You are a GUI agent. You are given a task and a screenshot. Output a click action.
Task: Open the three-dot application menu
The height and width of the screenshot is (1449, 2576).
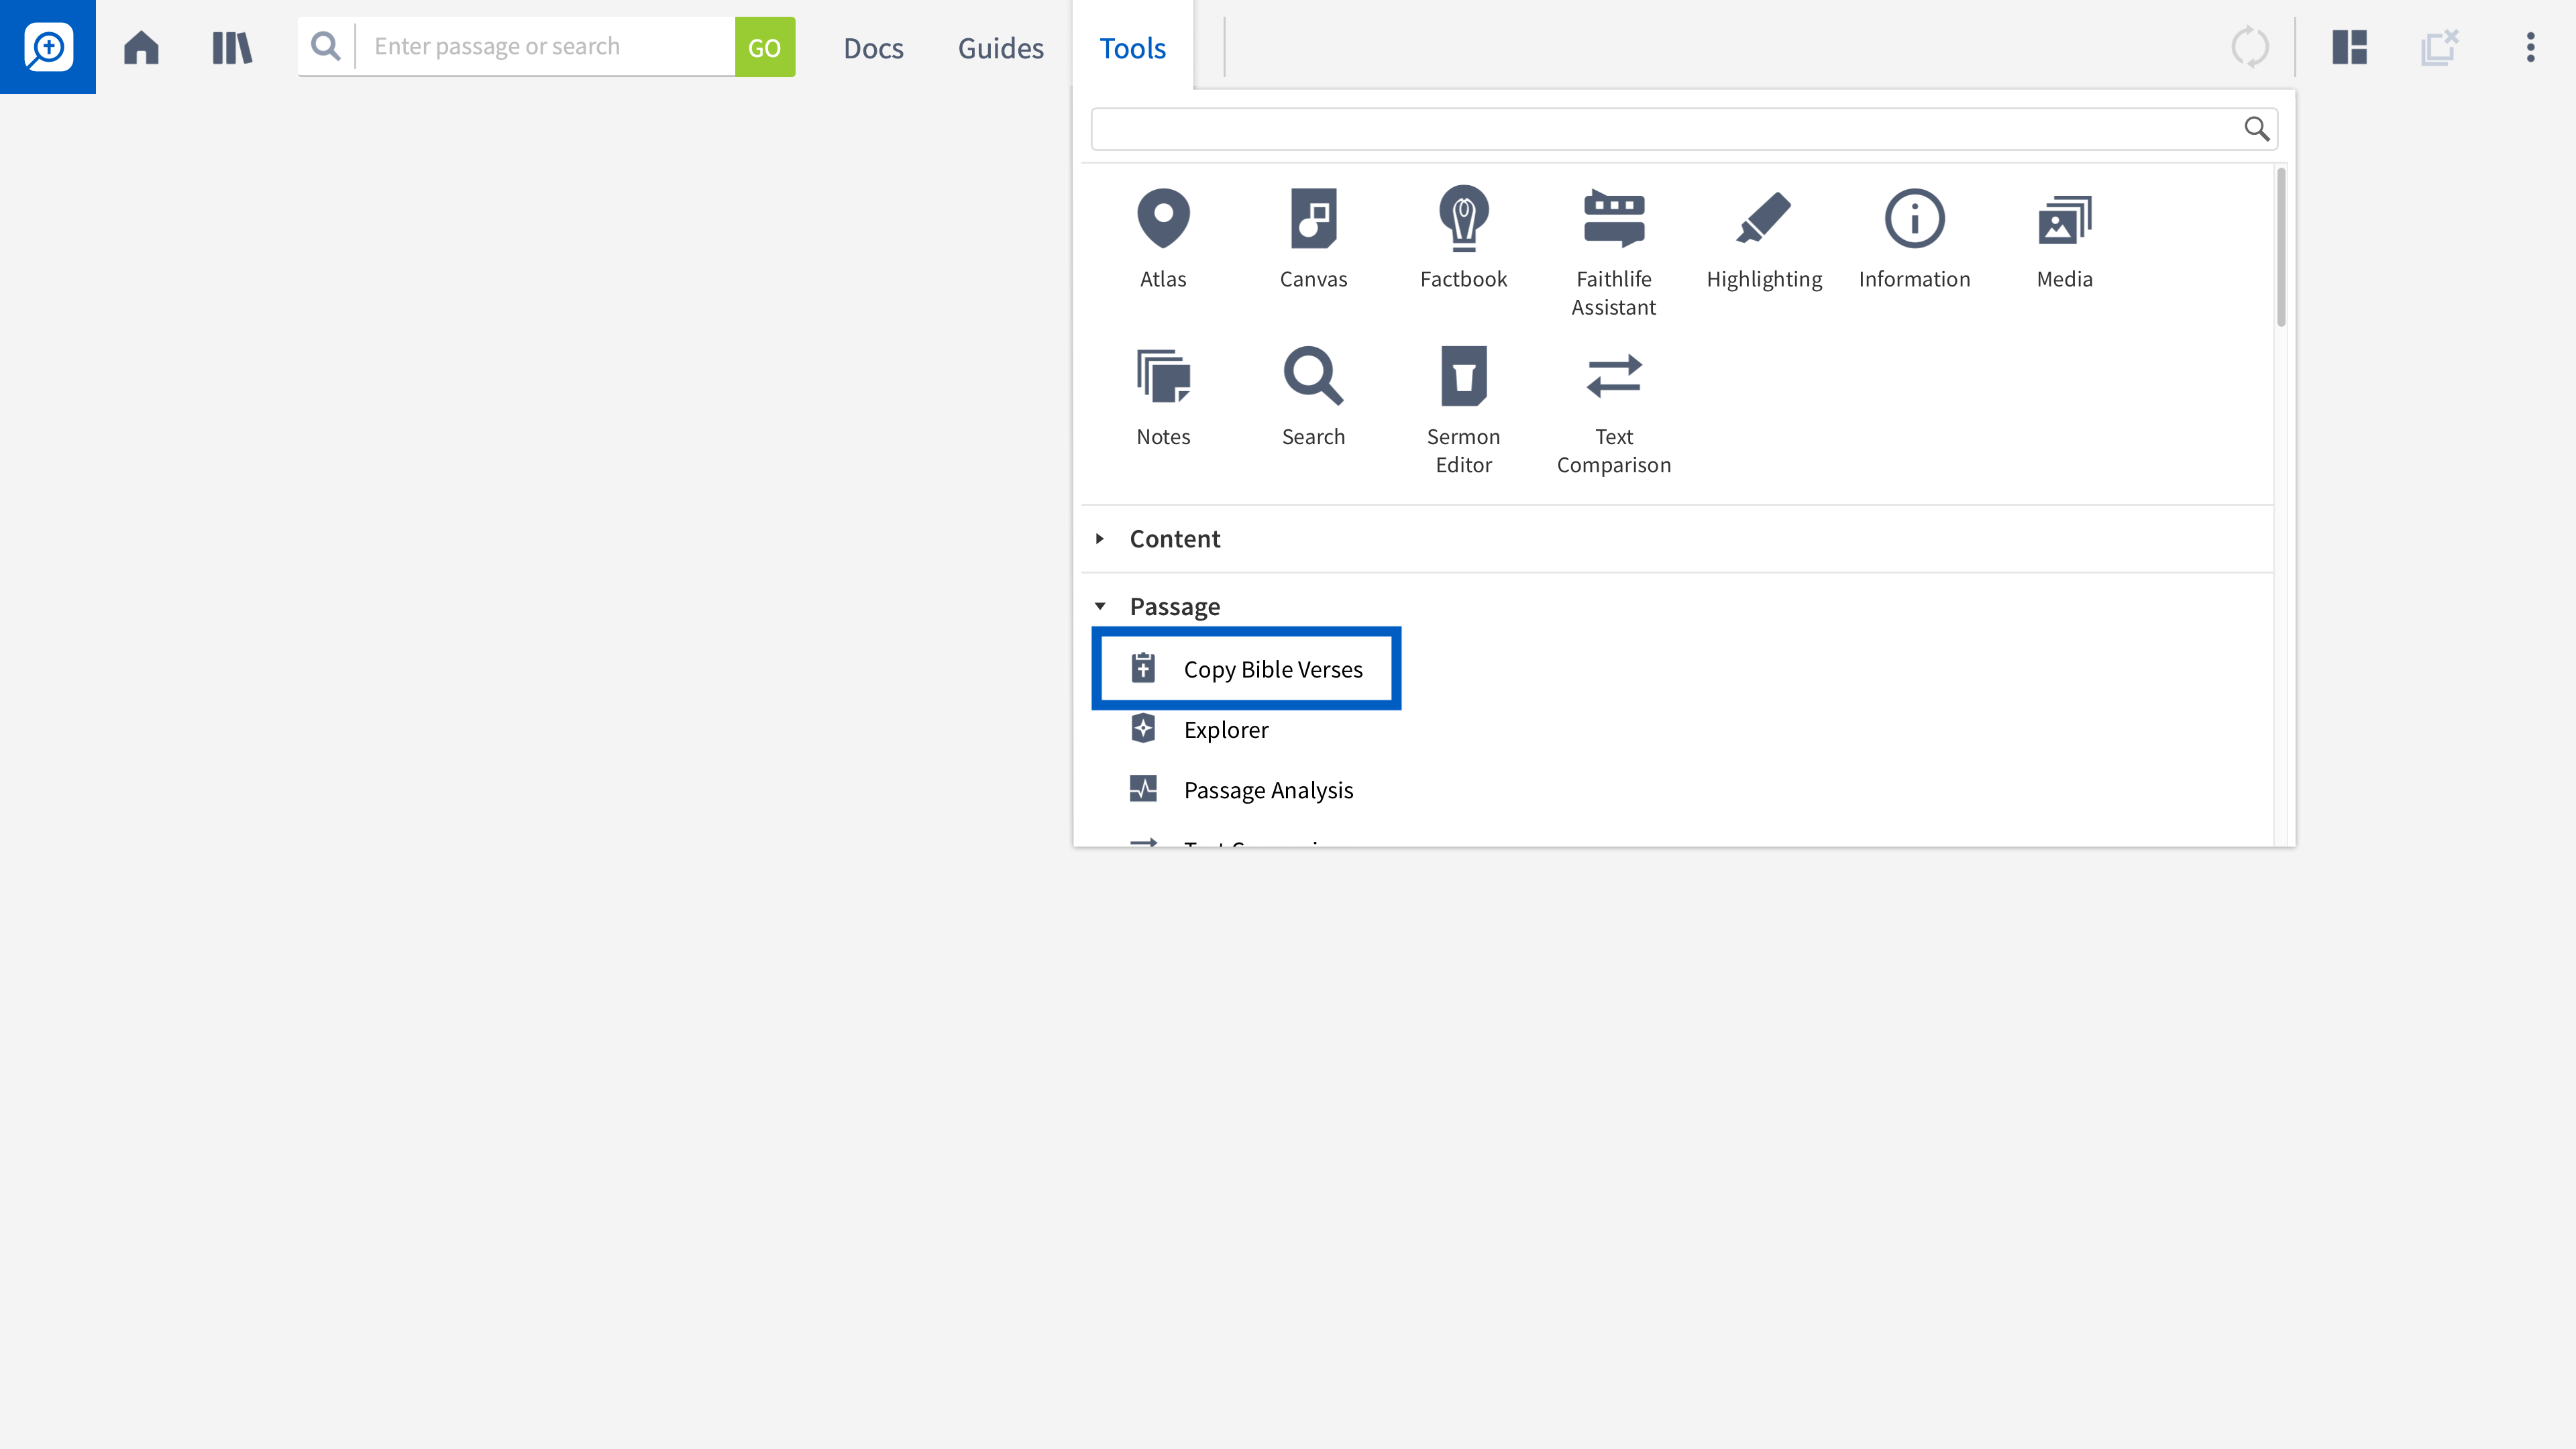[x=2530, y=47]
